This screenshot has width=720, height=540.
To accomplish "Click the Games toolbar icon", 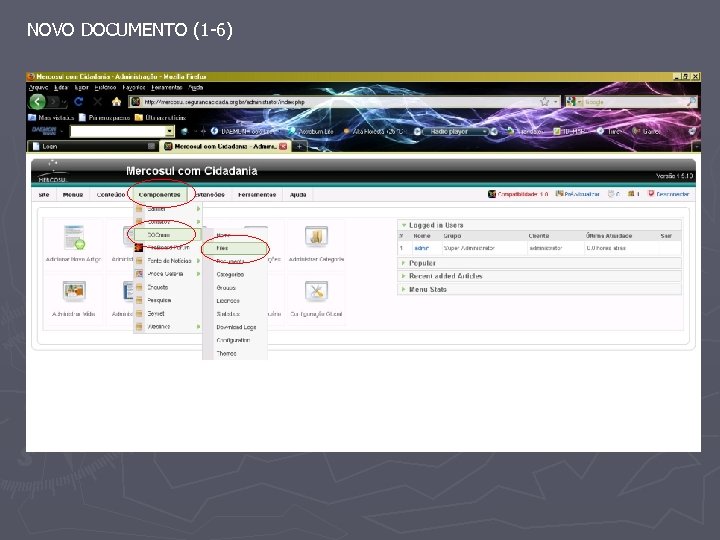I will 636,131.
